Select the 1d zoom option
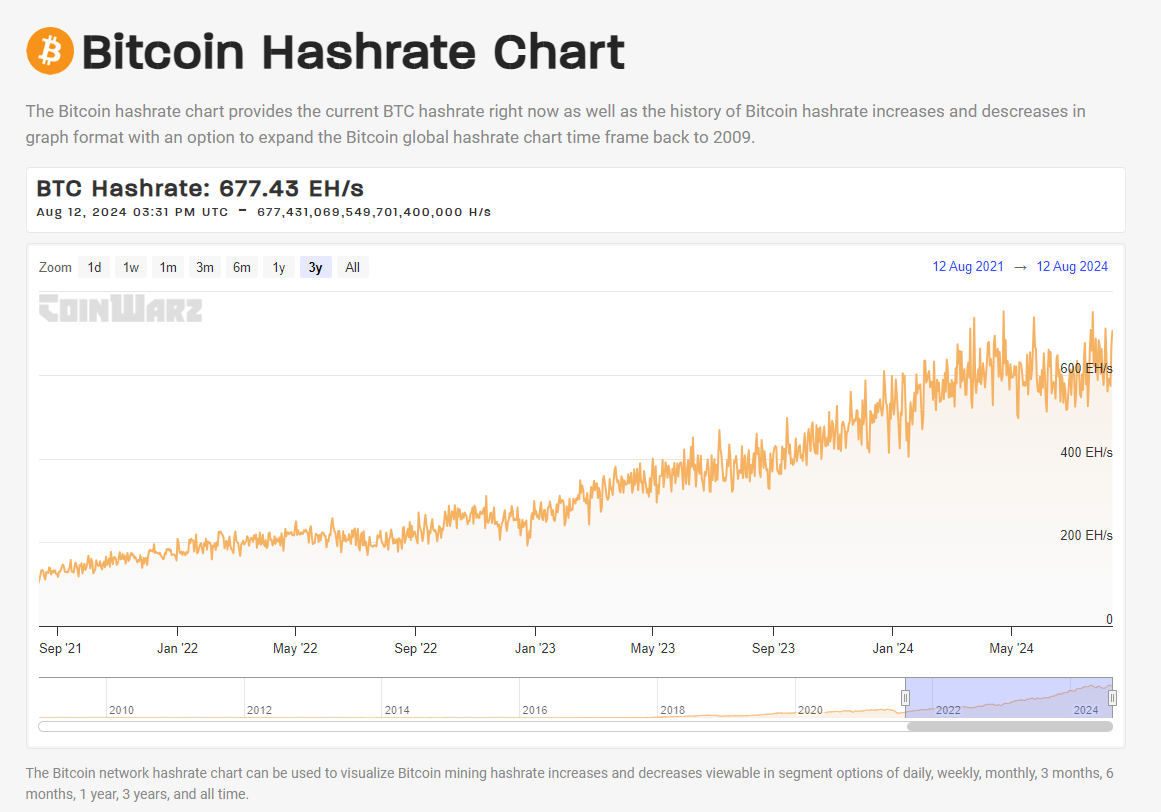 94,267
